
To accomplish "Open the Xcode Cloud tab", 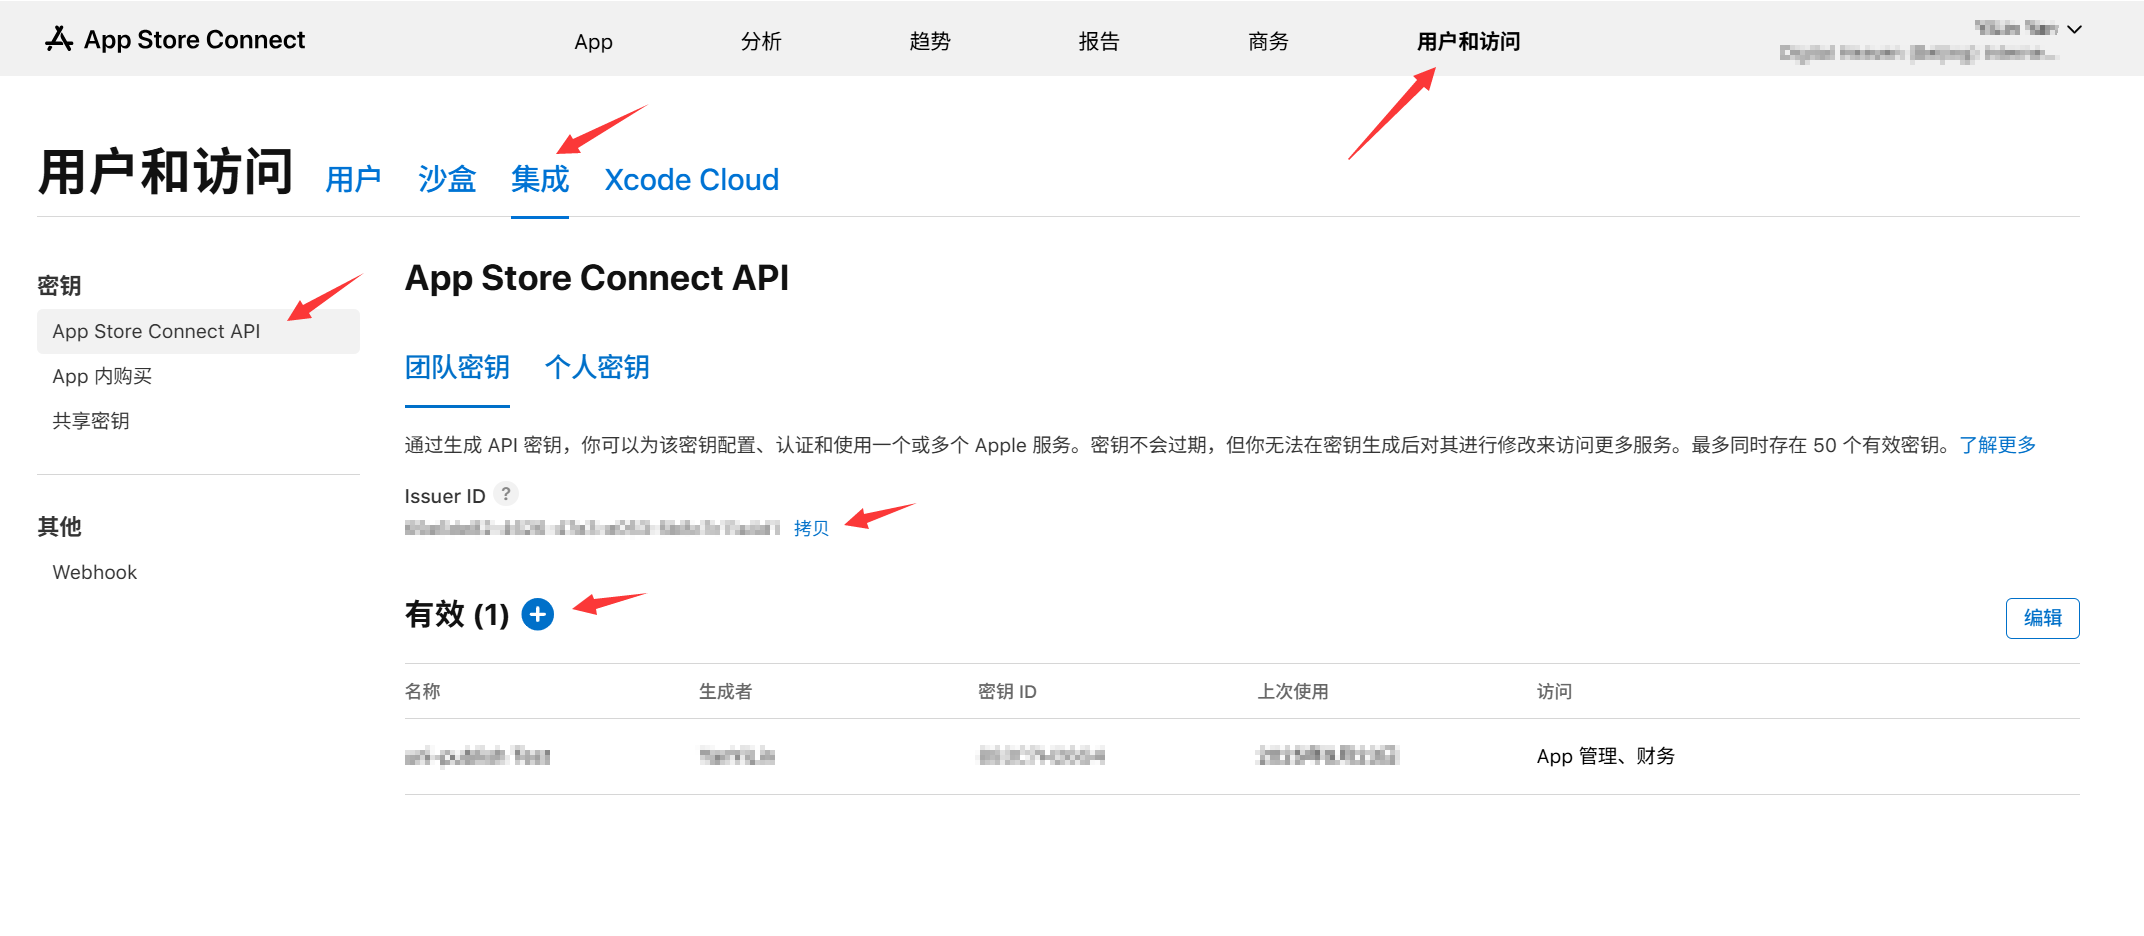I will tap(691, 180).
